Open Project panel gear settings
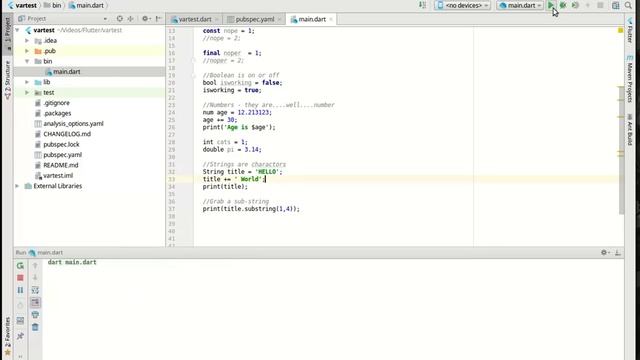 coord(146,19)
